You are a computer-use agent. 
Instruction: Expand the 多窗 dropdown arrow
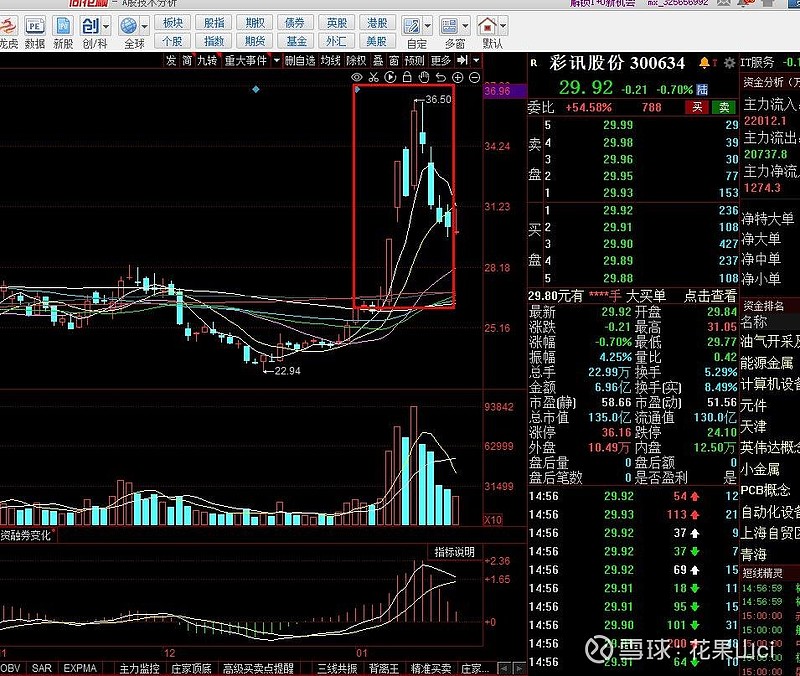pos(465,26)
